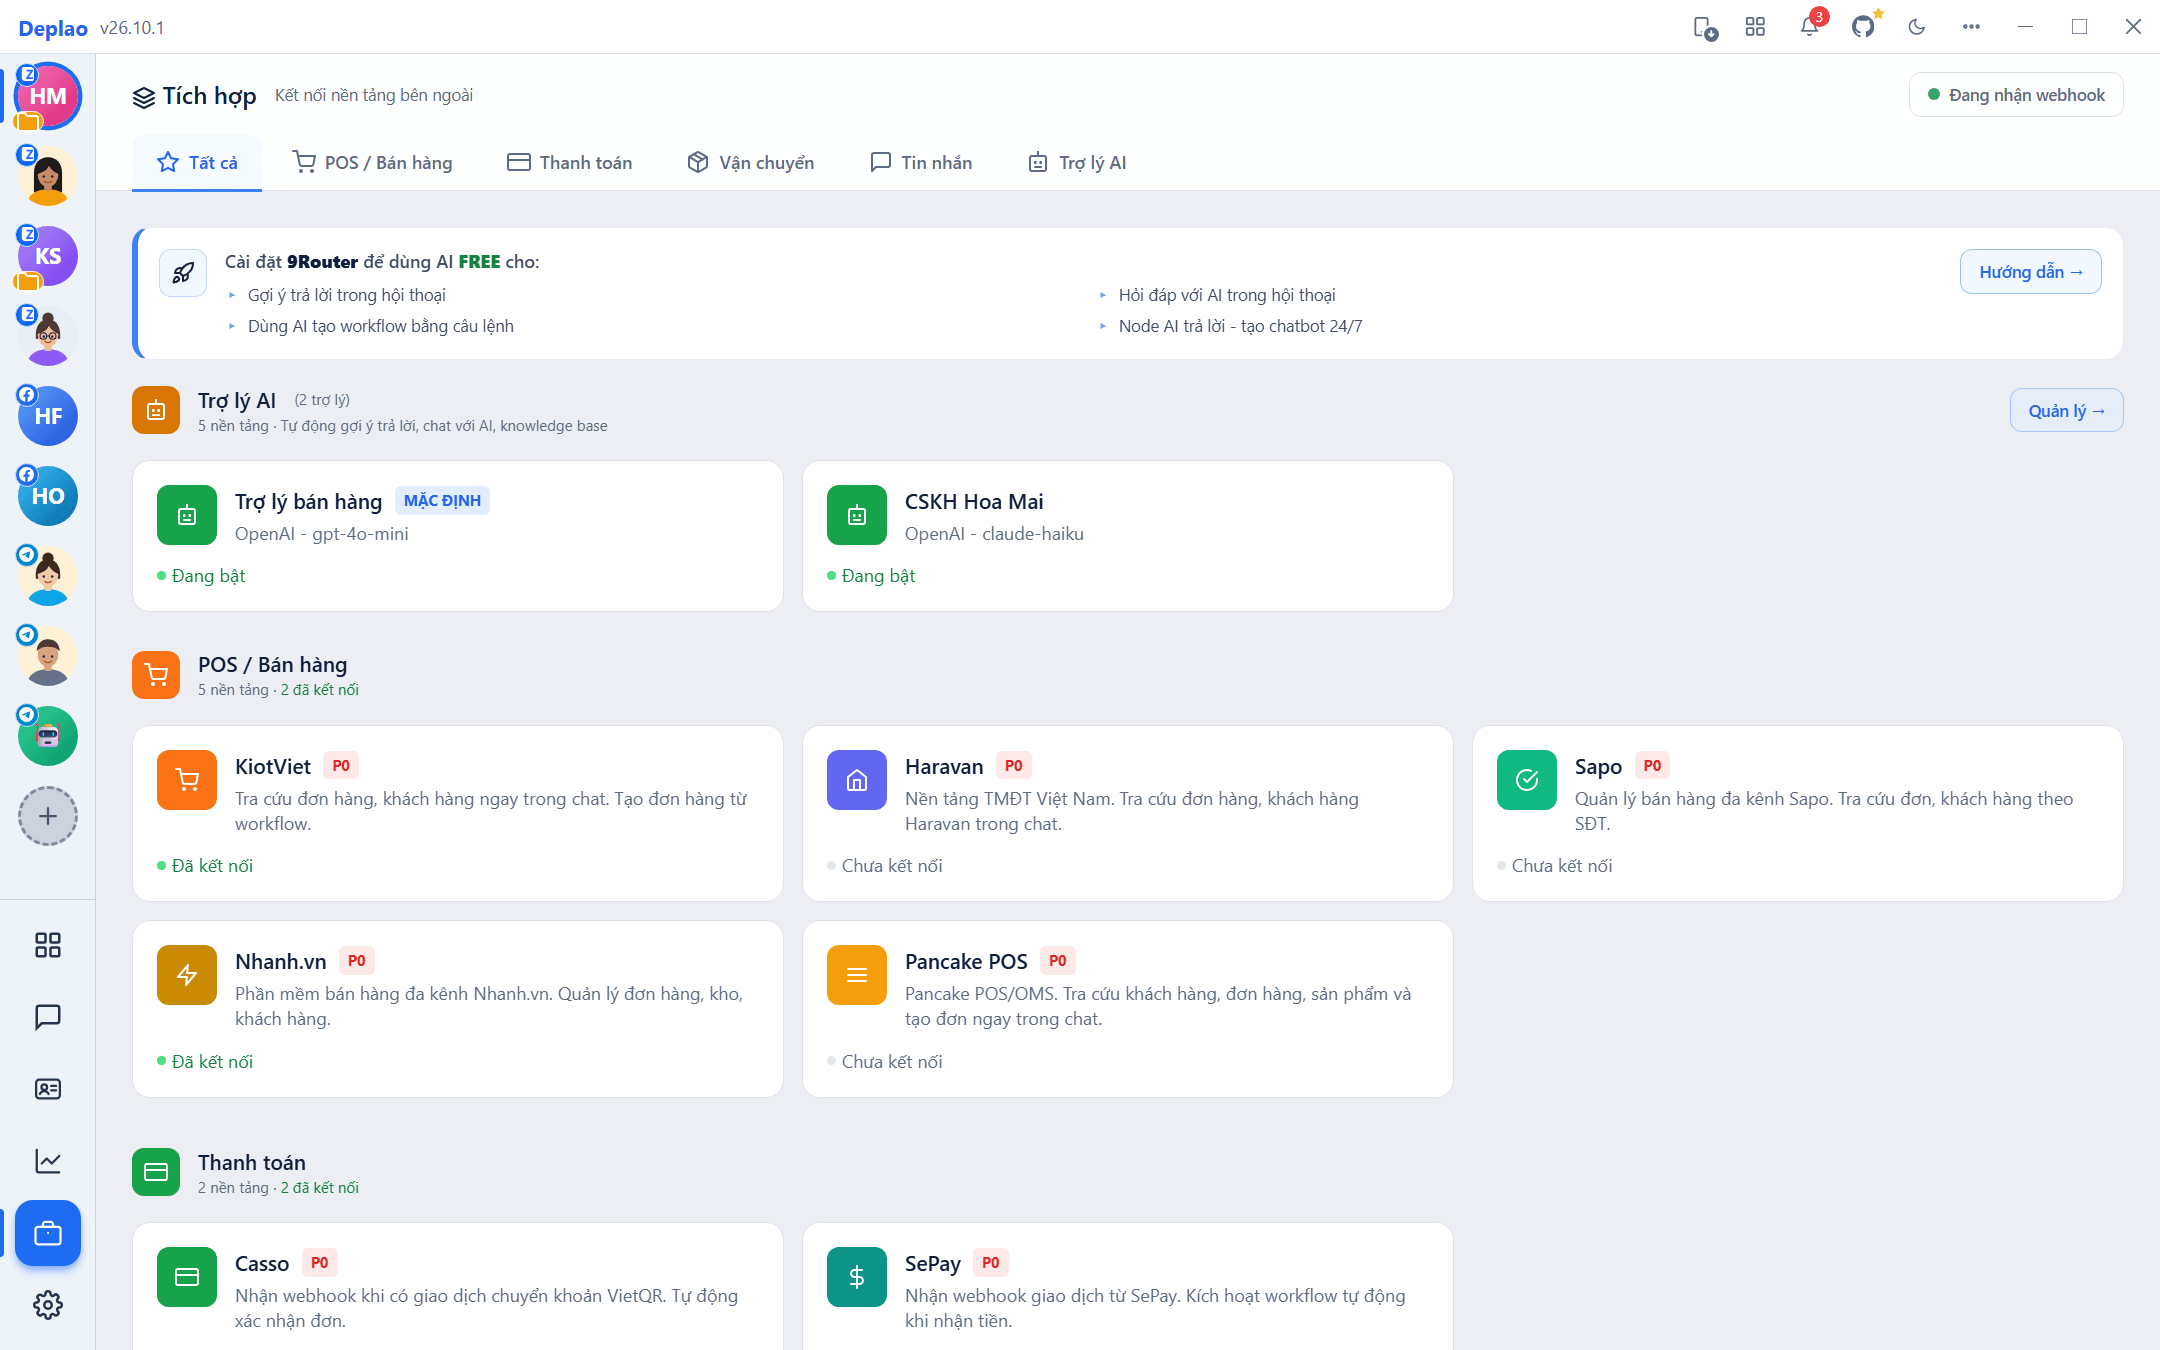Switch to POS / Bán hàng tab
Image resolution: width=2160 pixels, height=1350 pixels.
coord(372,162)
